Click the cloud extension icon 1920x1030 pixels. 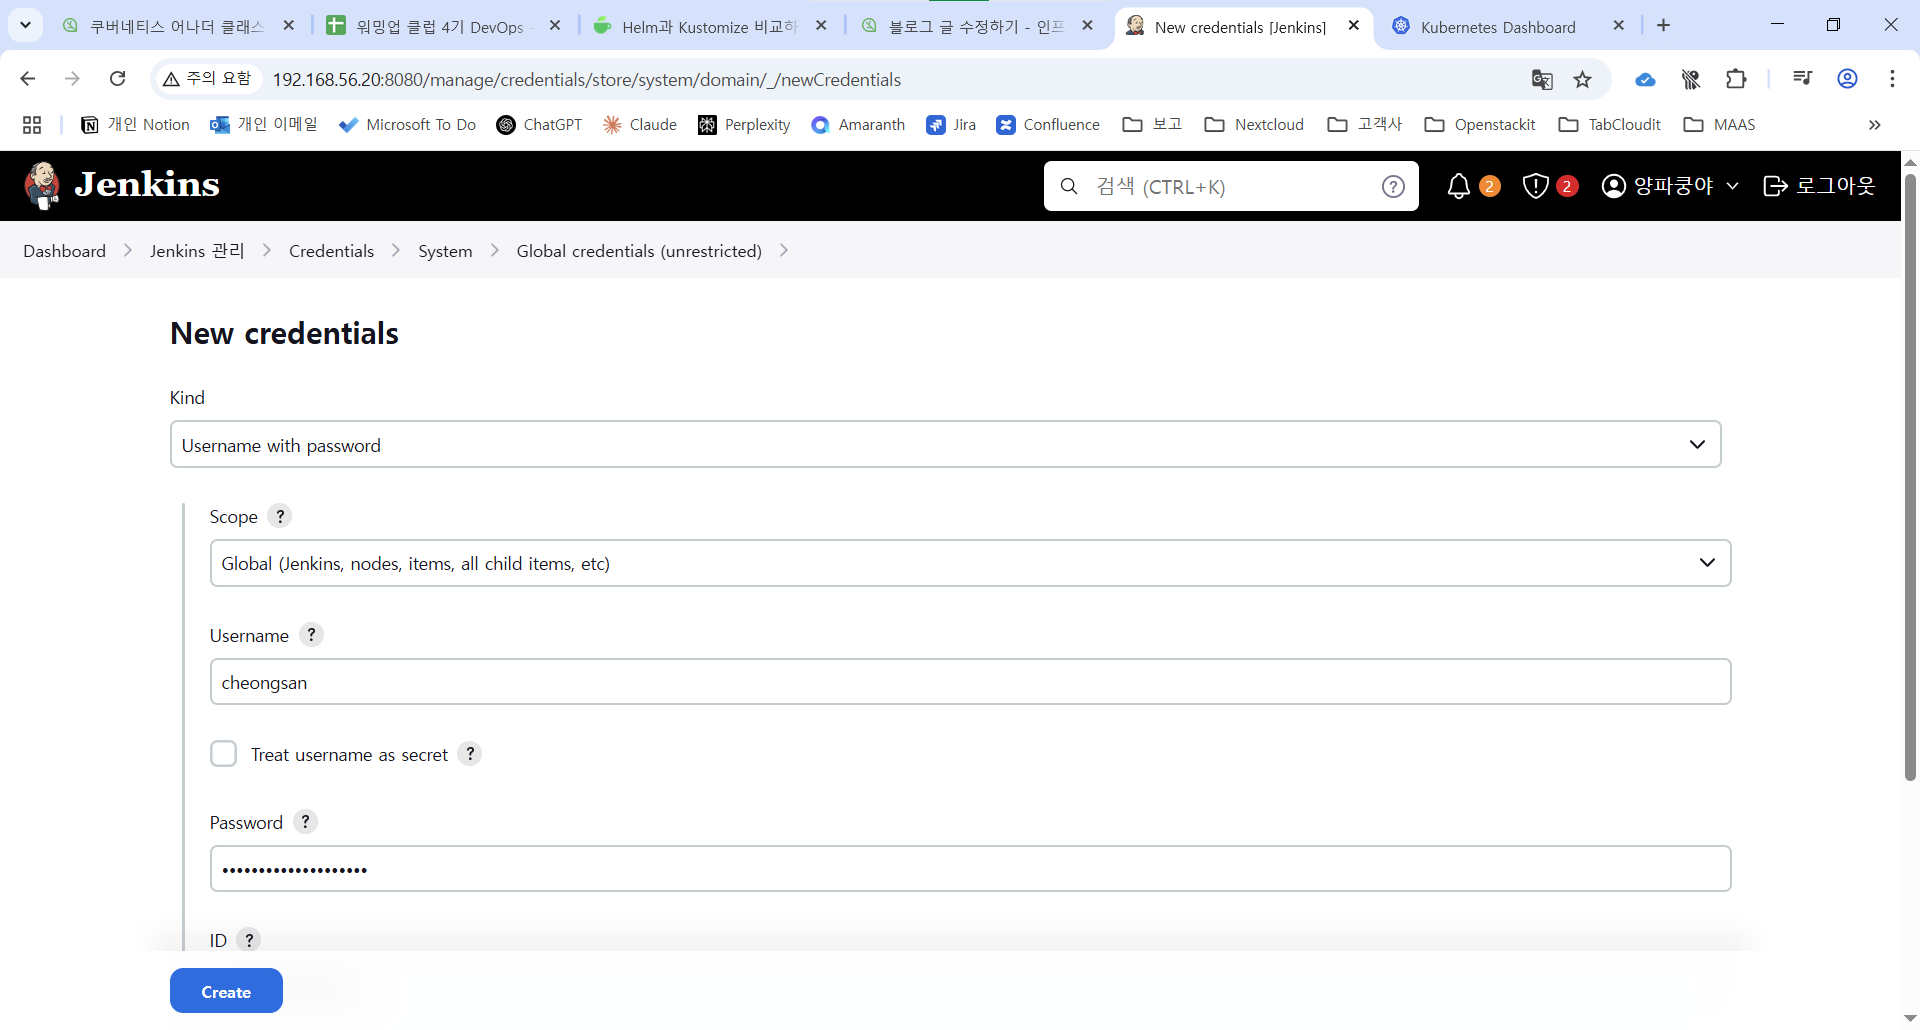[1645, 79]
